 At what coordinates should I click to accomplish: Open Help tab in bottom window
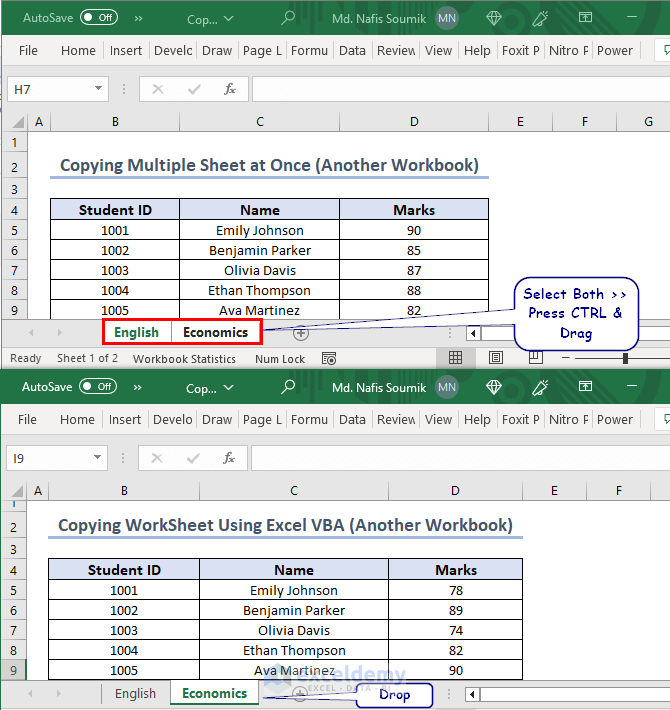(x=477, y=419)
